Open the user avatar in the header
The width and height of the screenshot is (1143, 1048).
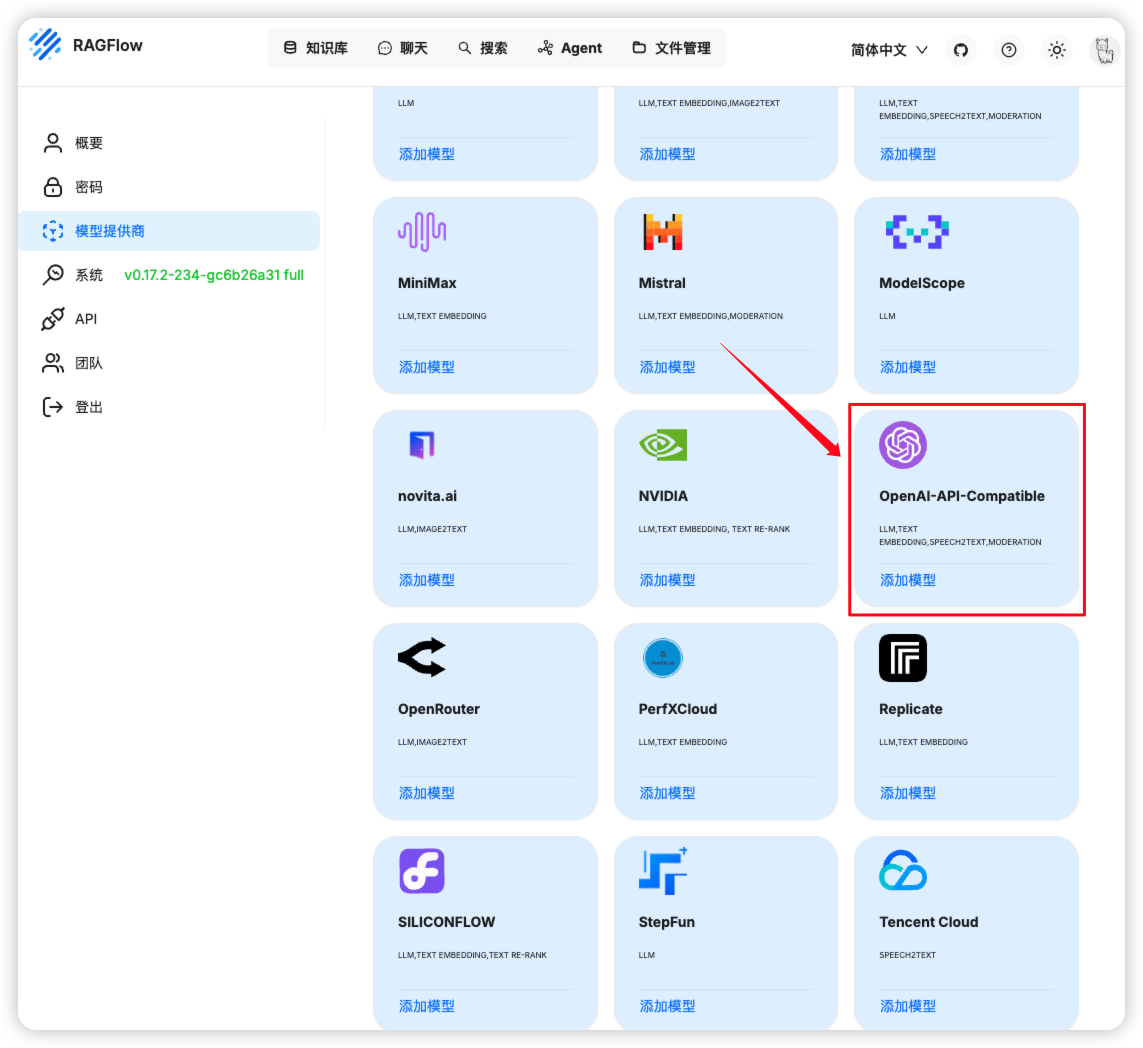pyautogui.click(x=1104, y=50)
